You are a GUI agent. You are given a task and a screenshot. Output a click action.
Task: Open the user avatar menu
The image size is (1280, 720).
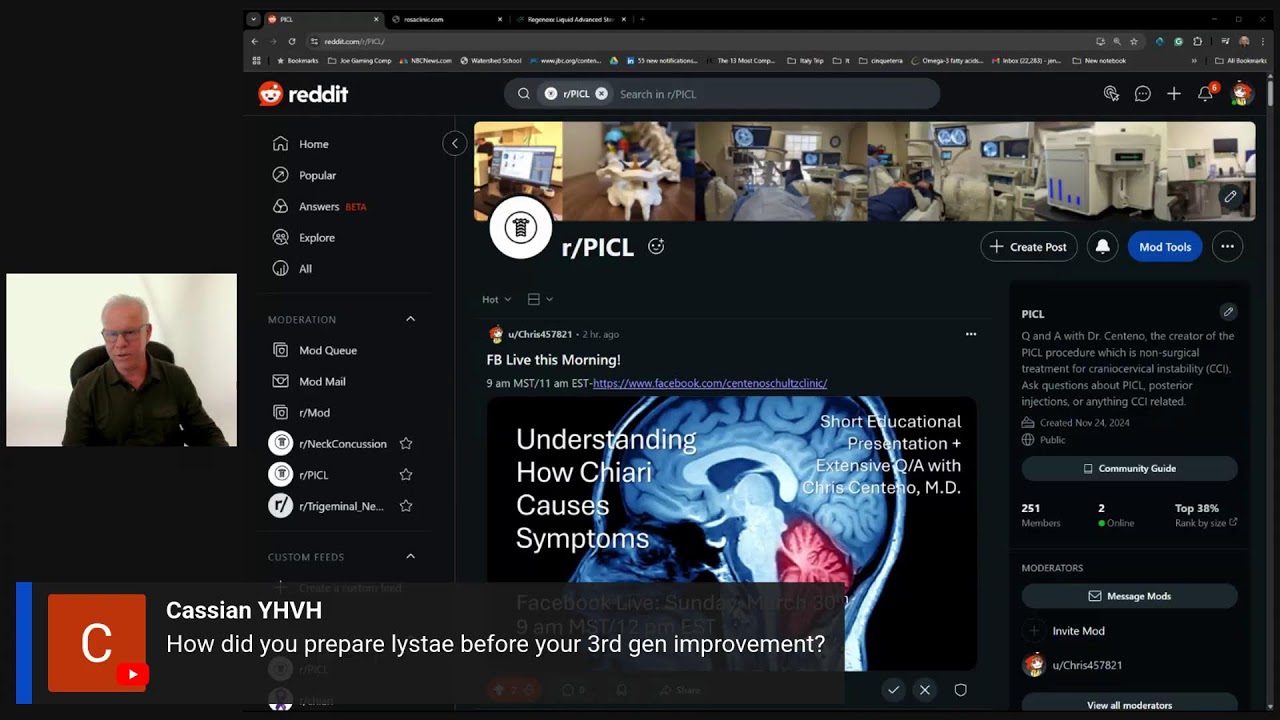(1241, 94)
